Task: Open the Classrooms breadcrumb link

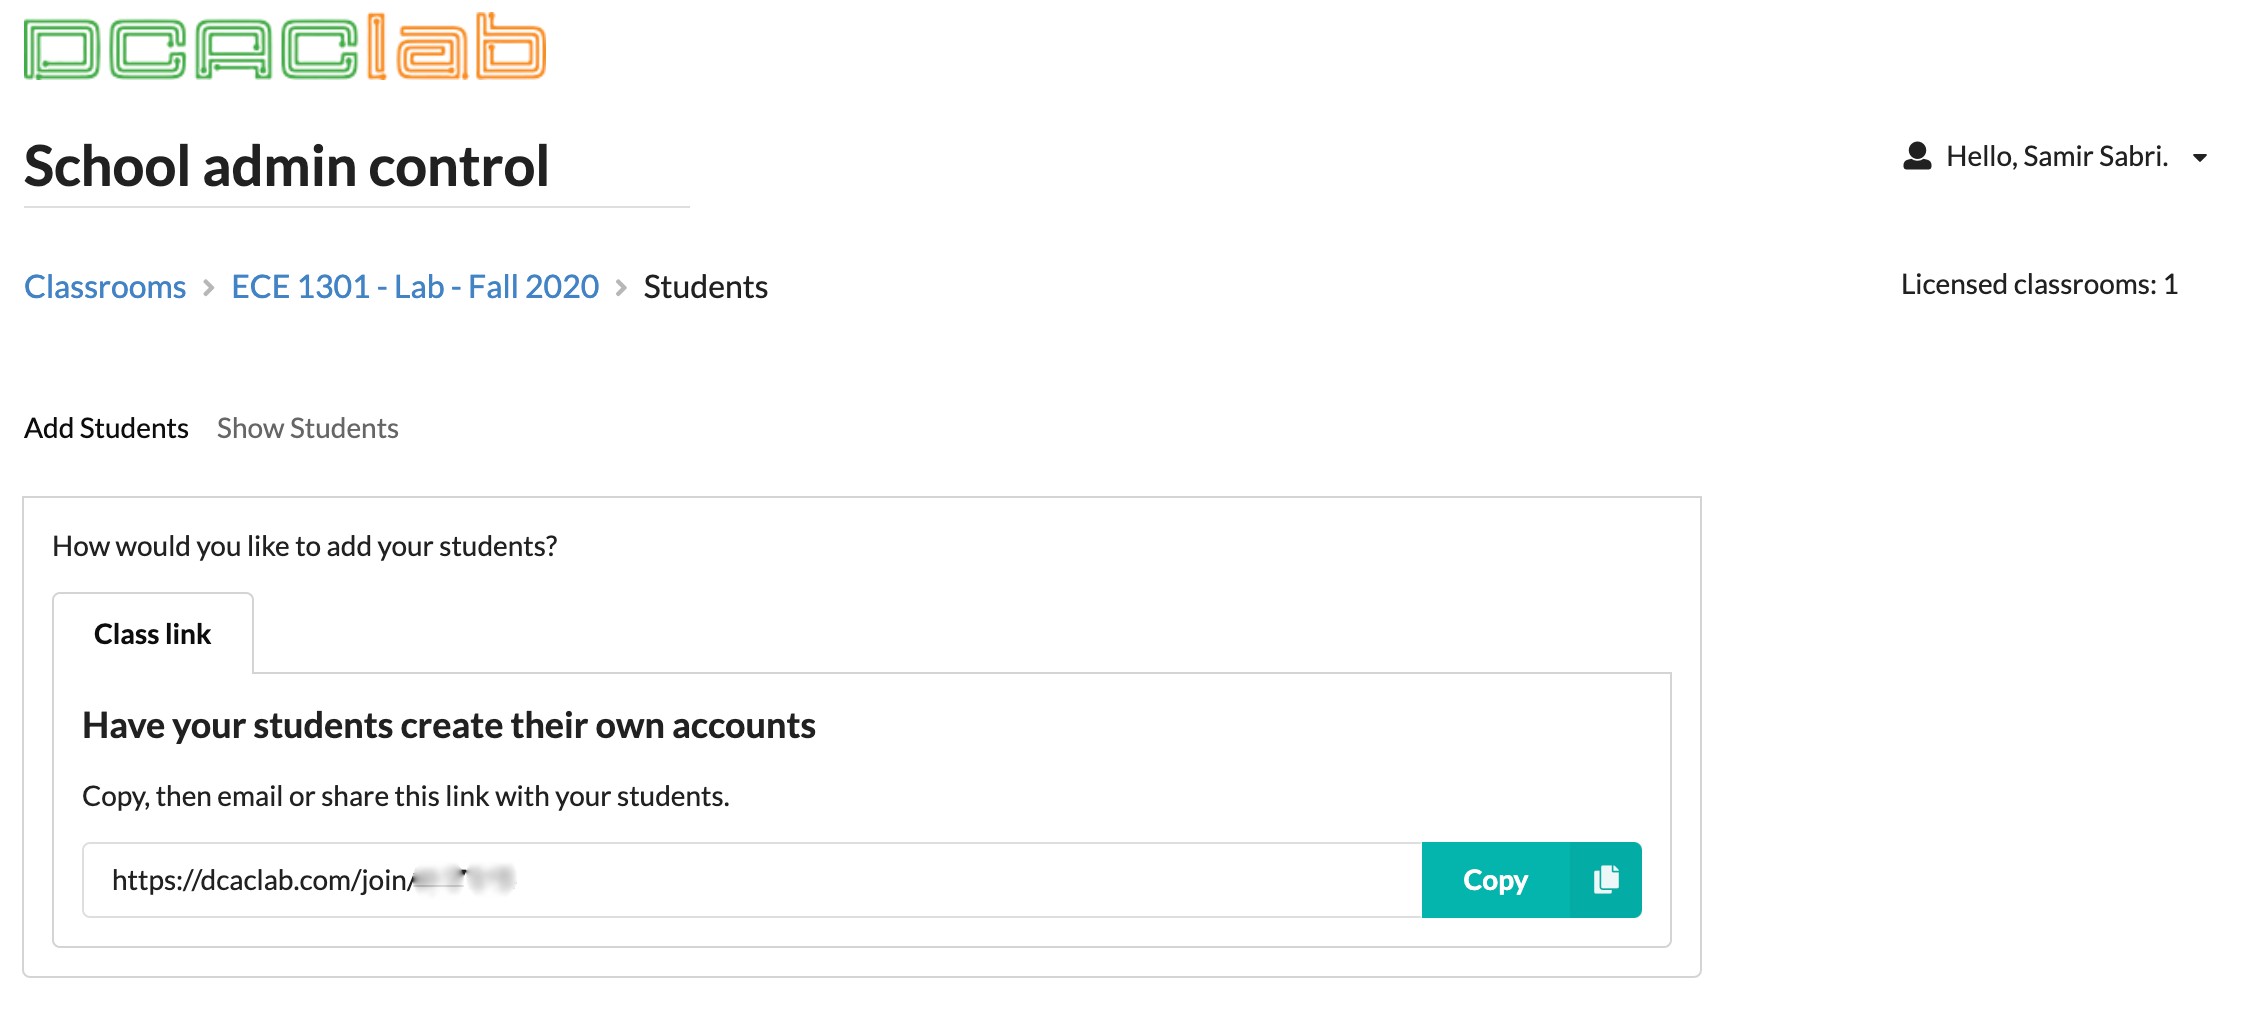Action: tap(104, 287)
